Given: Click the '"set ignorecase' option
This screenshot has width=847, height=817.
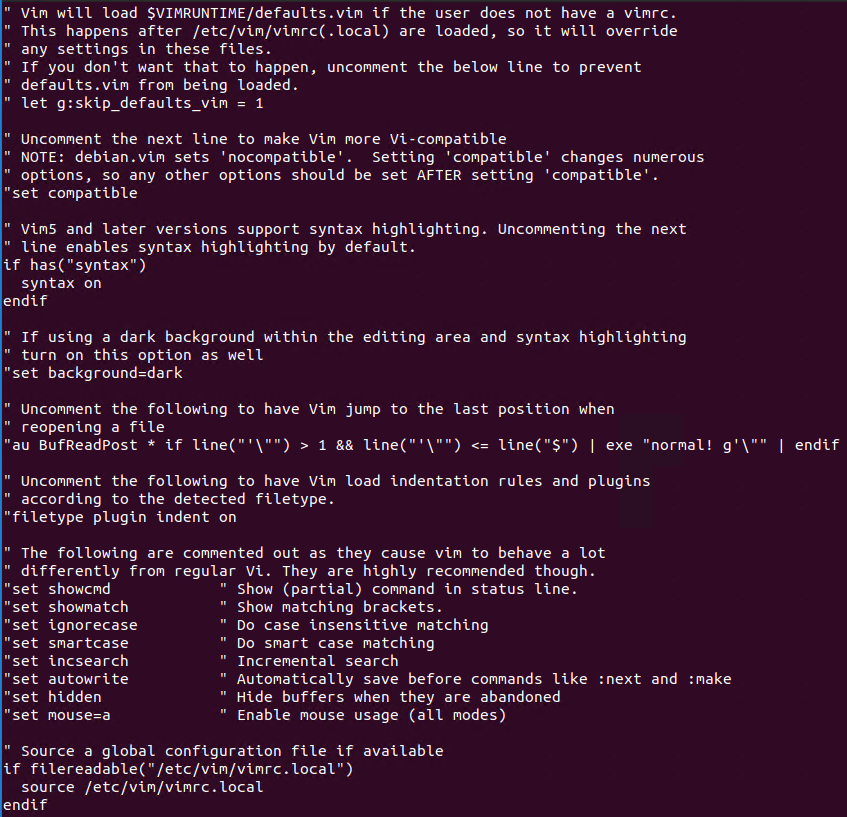Looking at the screenshot, I should coord(70,625).
